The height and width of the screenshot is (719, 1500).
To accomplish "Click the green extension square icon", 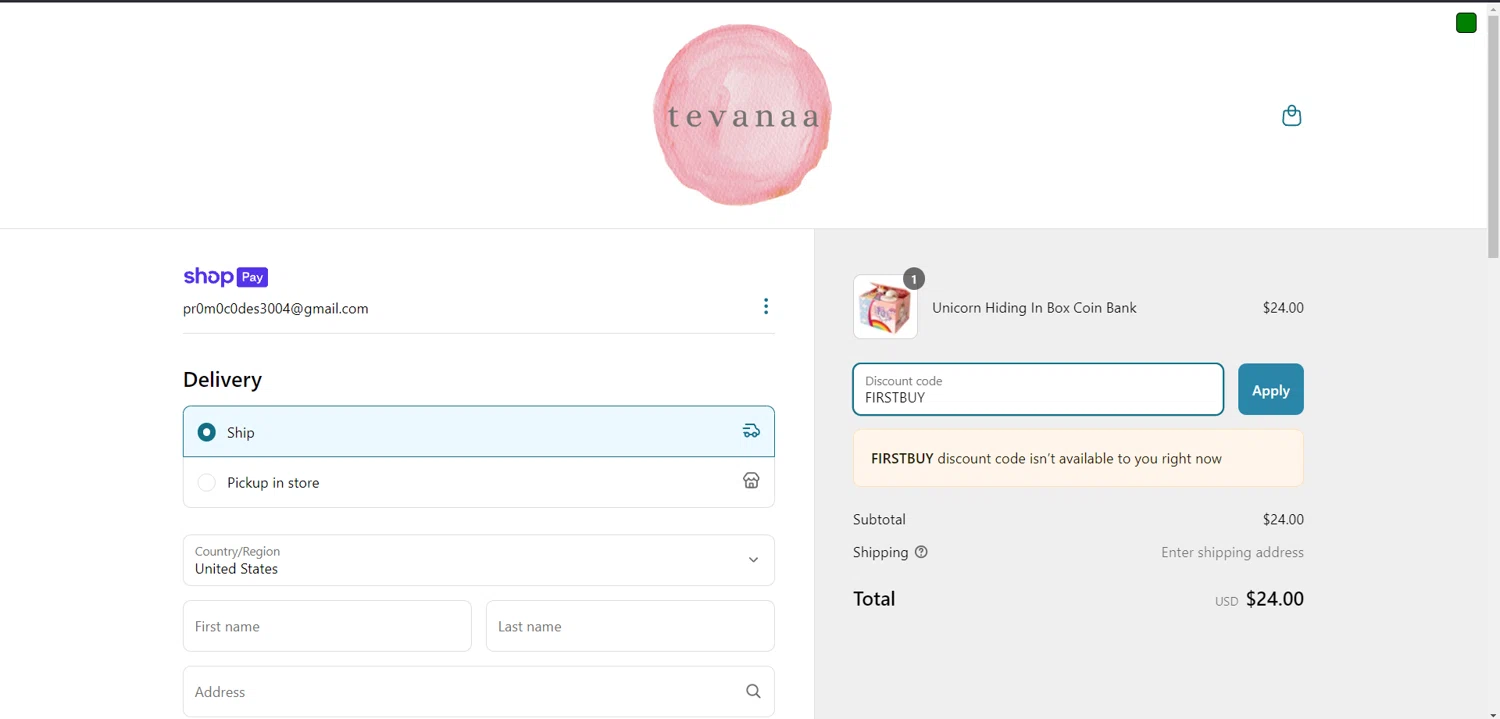I will pyautogui.click(x=1466, y=23).
